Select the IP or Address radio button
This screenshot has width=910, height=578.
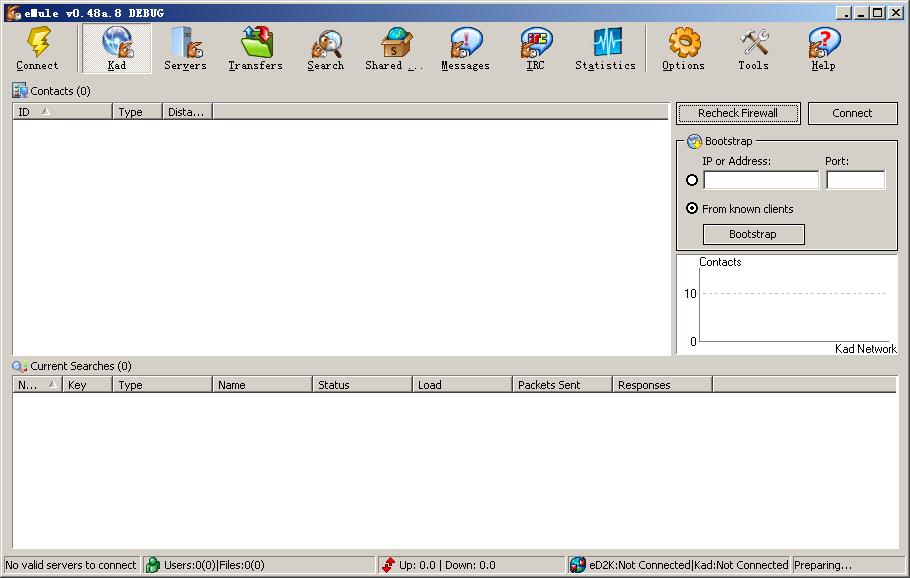[x=692, y=180]
